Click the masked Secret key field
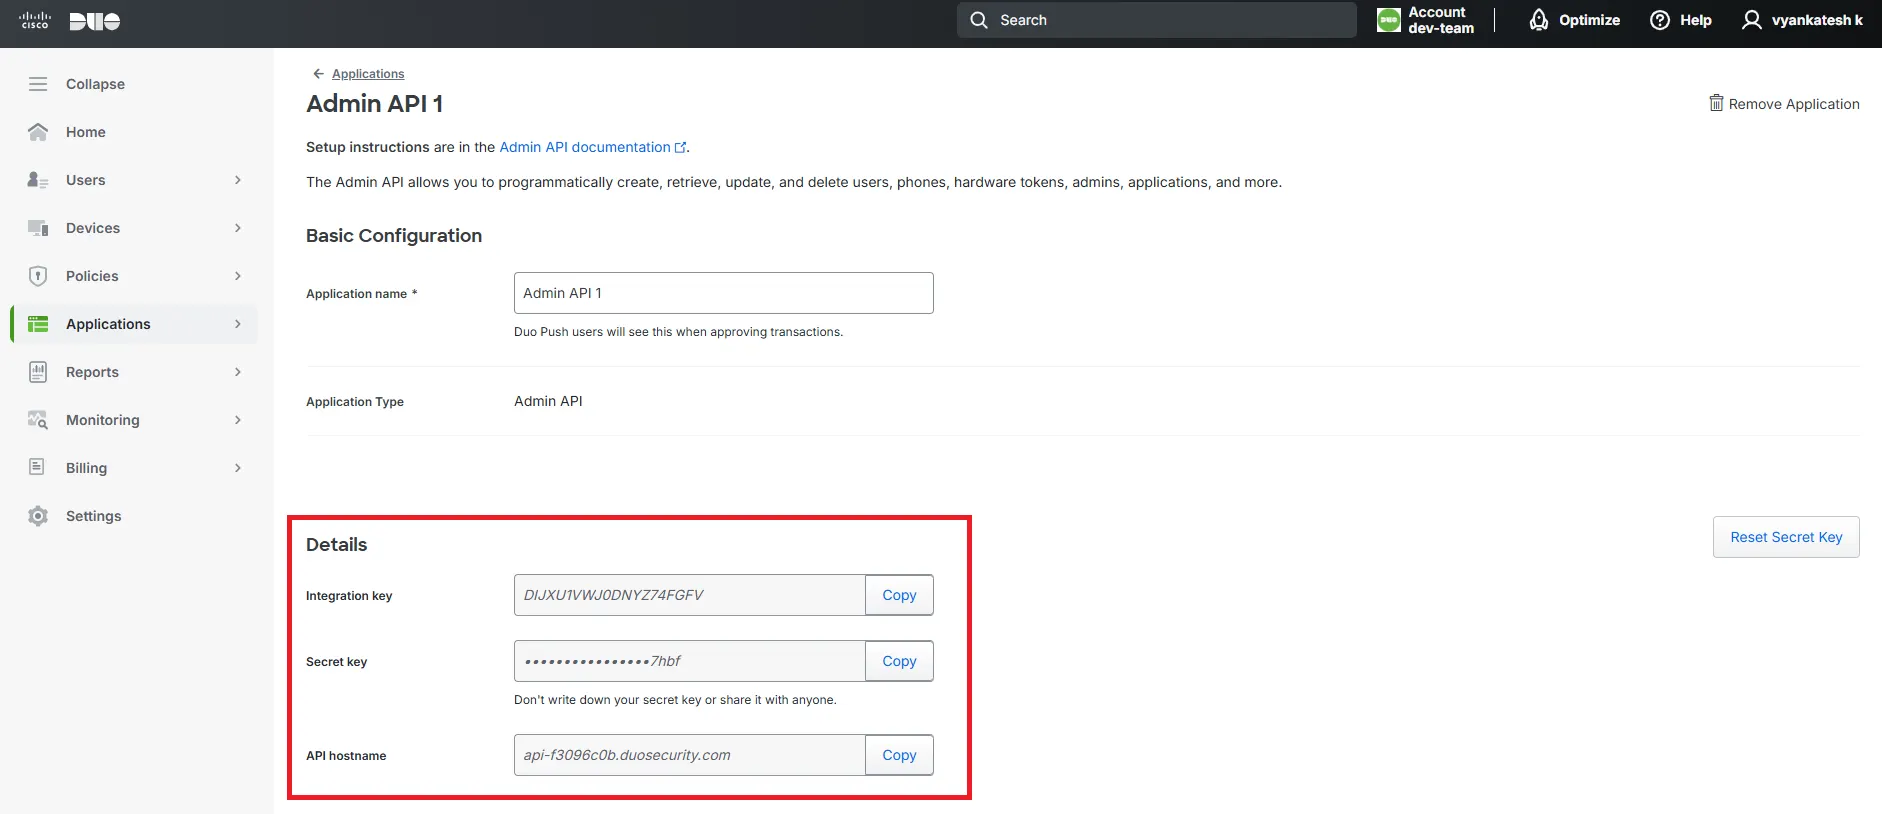 coord(690,661)
